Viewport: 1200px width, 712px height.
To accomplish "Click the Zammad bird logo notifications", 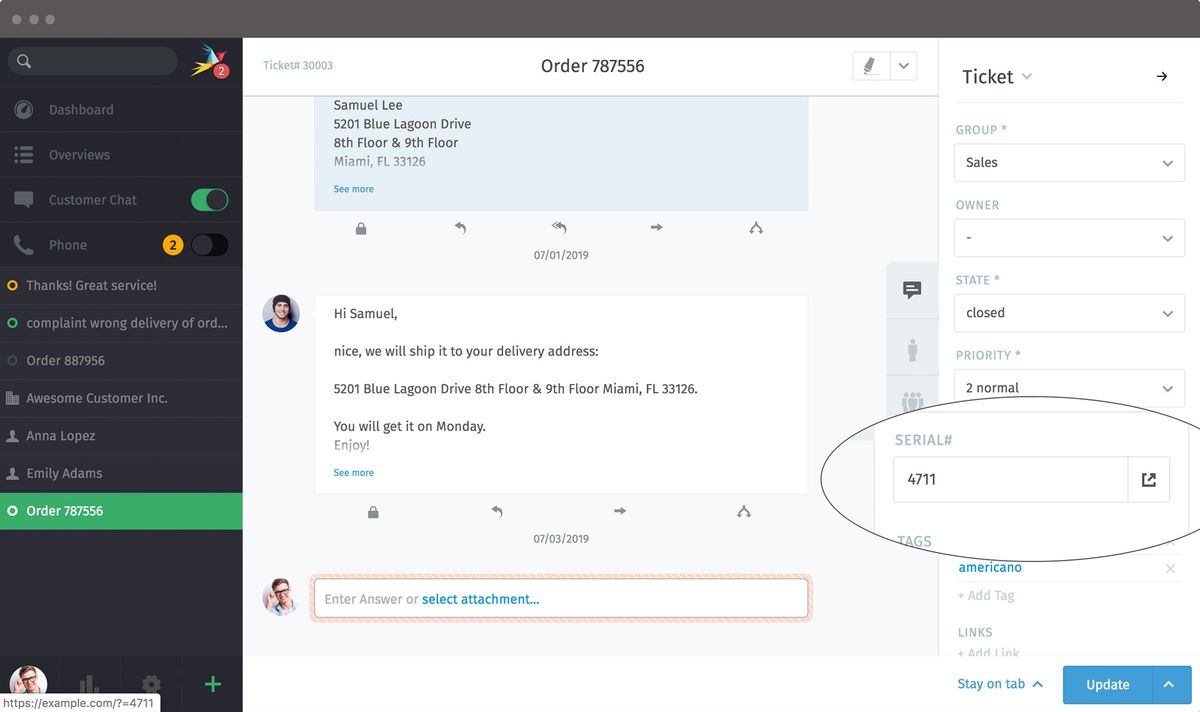I will [x=210, y=61].
